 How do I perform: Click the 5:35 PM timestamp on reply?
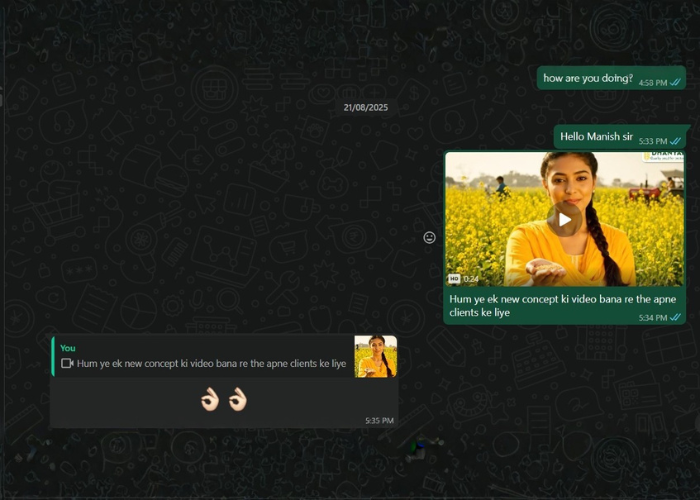(379, 421)
